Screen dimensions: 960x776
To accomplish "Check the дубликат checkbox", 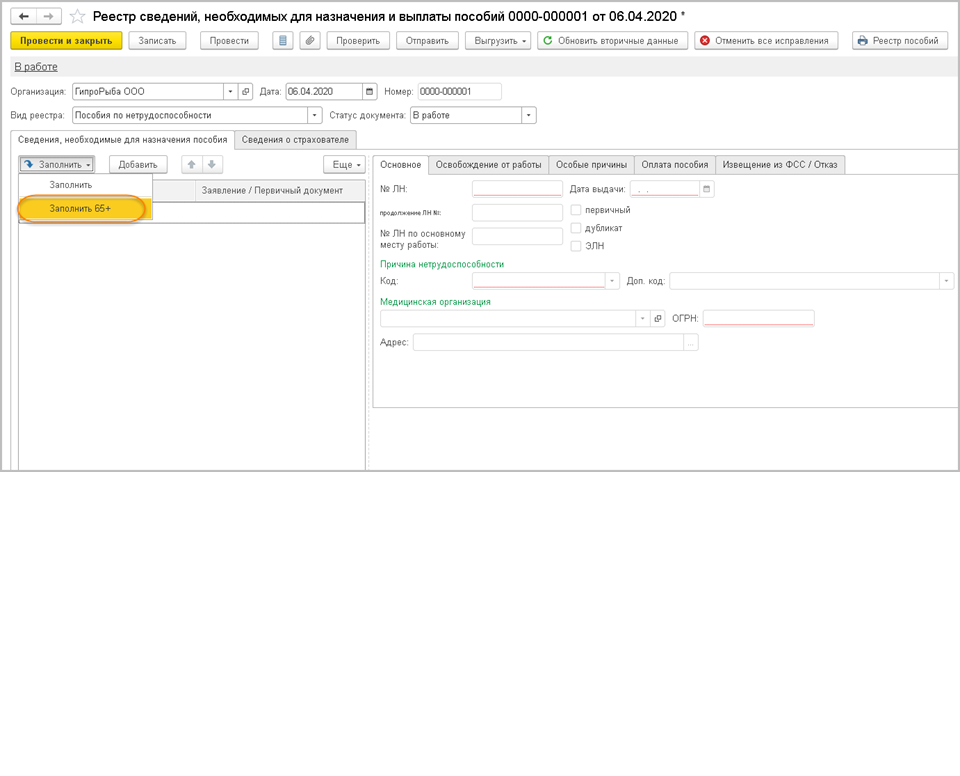I will tap(576, 228).
